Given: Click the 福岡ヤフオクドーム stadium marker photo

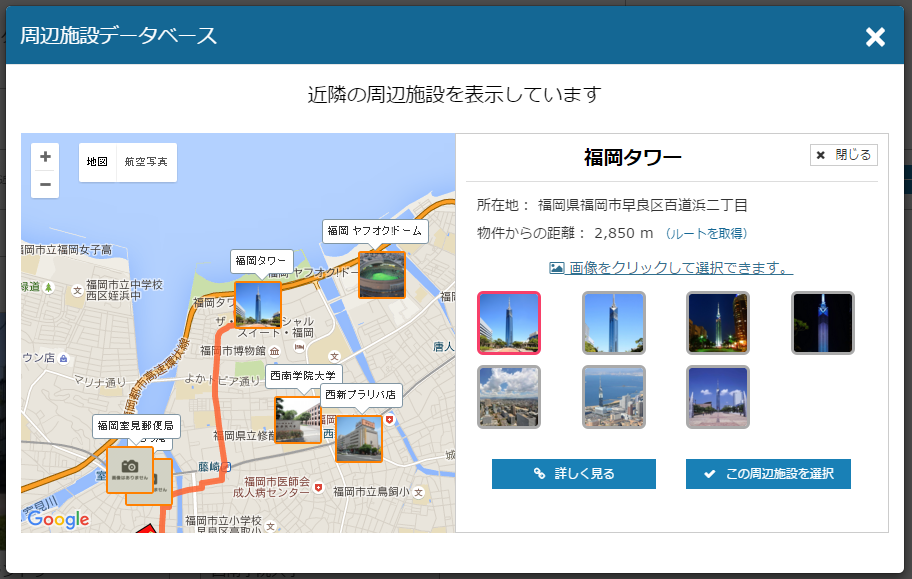Looking at the screenshot, I should pos(382,275).
